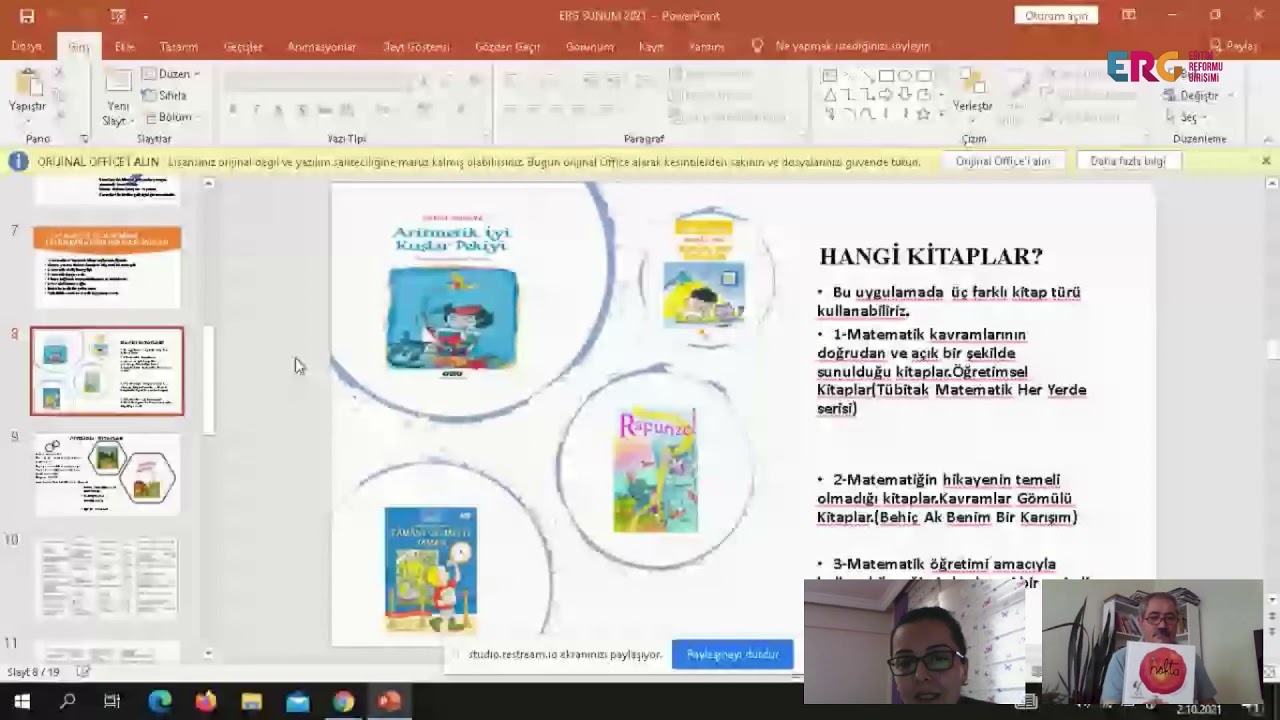
Task: Open the Animasyonlar ribbon tab
Action: coord(321,47)
